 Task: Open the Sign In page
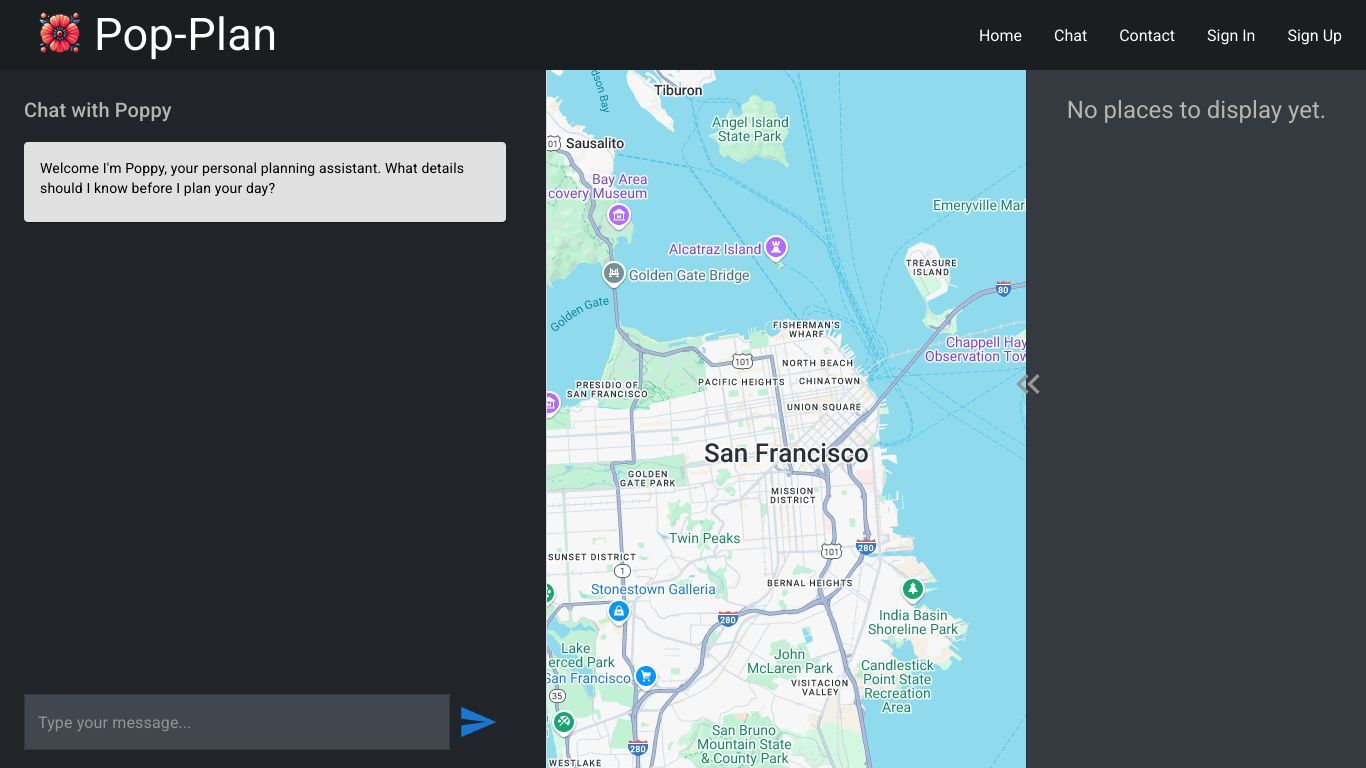pos(1231,35)
